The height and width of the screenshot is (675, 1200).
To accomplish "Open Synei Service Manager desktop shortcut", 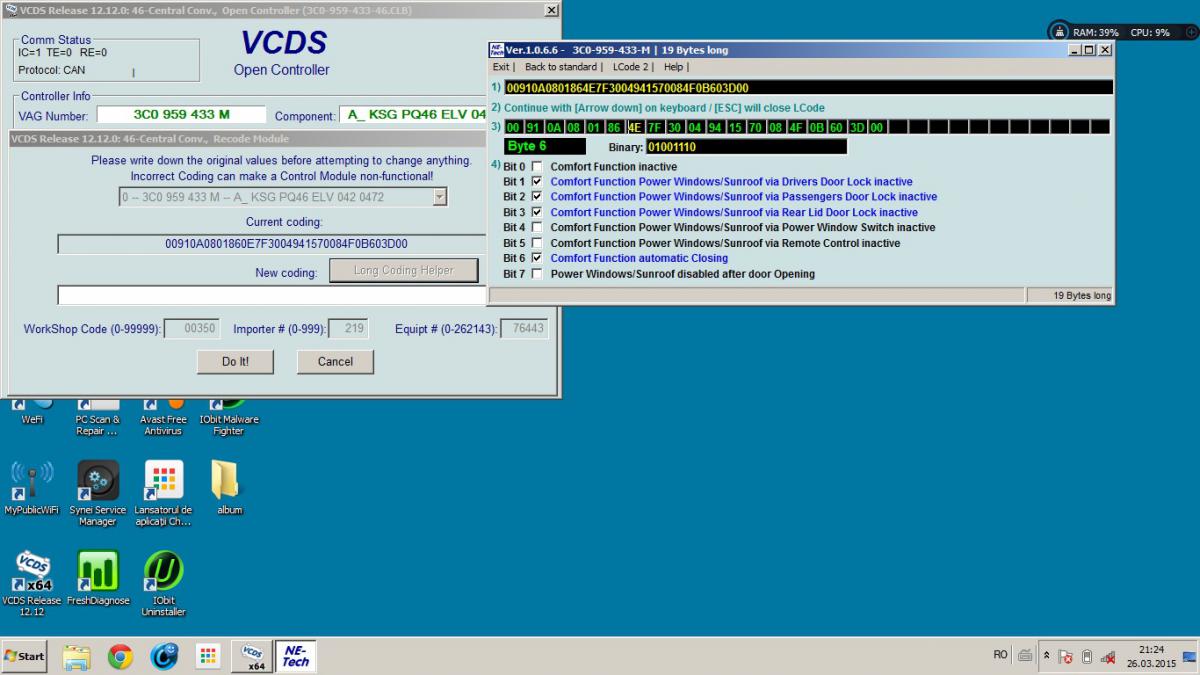I will coord(98,493).
